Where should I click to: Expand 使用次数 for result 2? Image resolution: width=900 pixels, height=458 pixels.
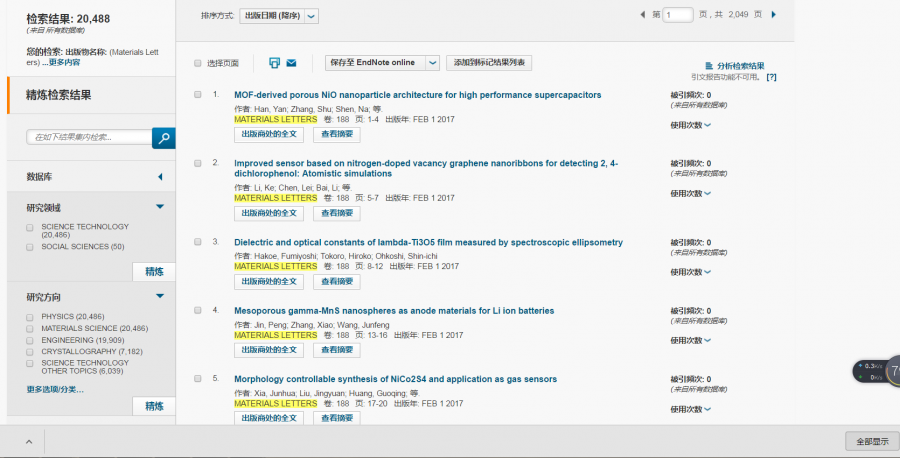[x=690, y=193]
